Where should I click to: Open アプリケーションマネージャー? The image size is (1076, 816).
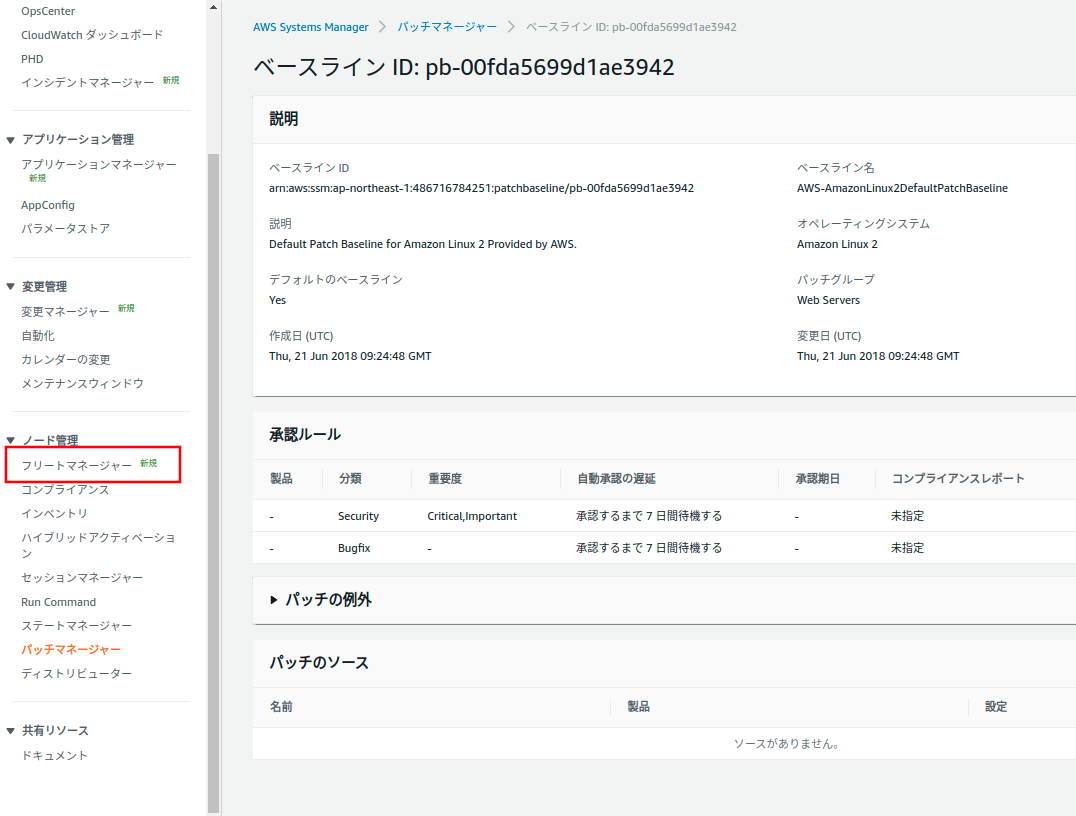[99, 165]
